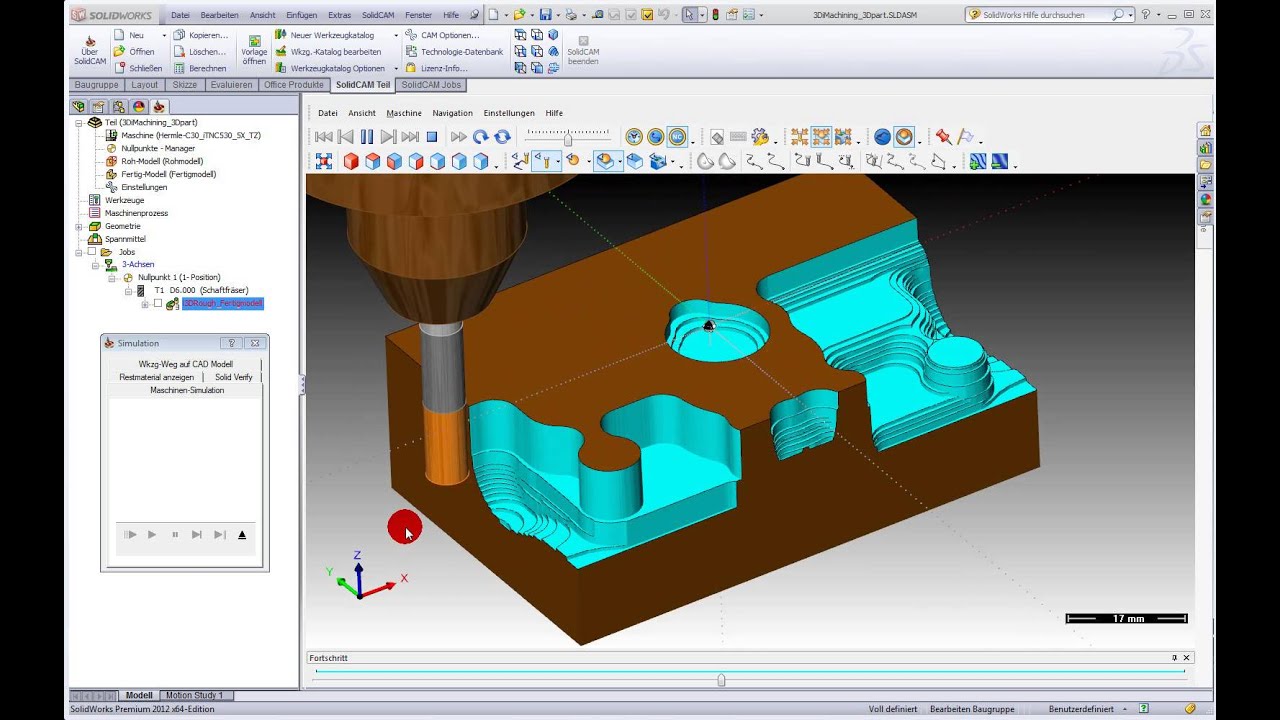Toggle the tool display highlighted icon
The height and width of the screenshot is (720, 1280).
[546, 161]
